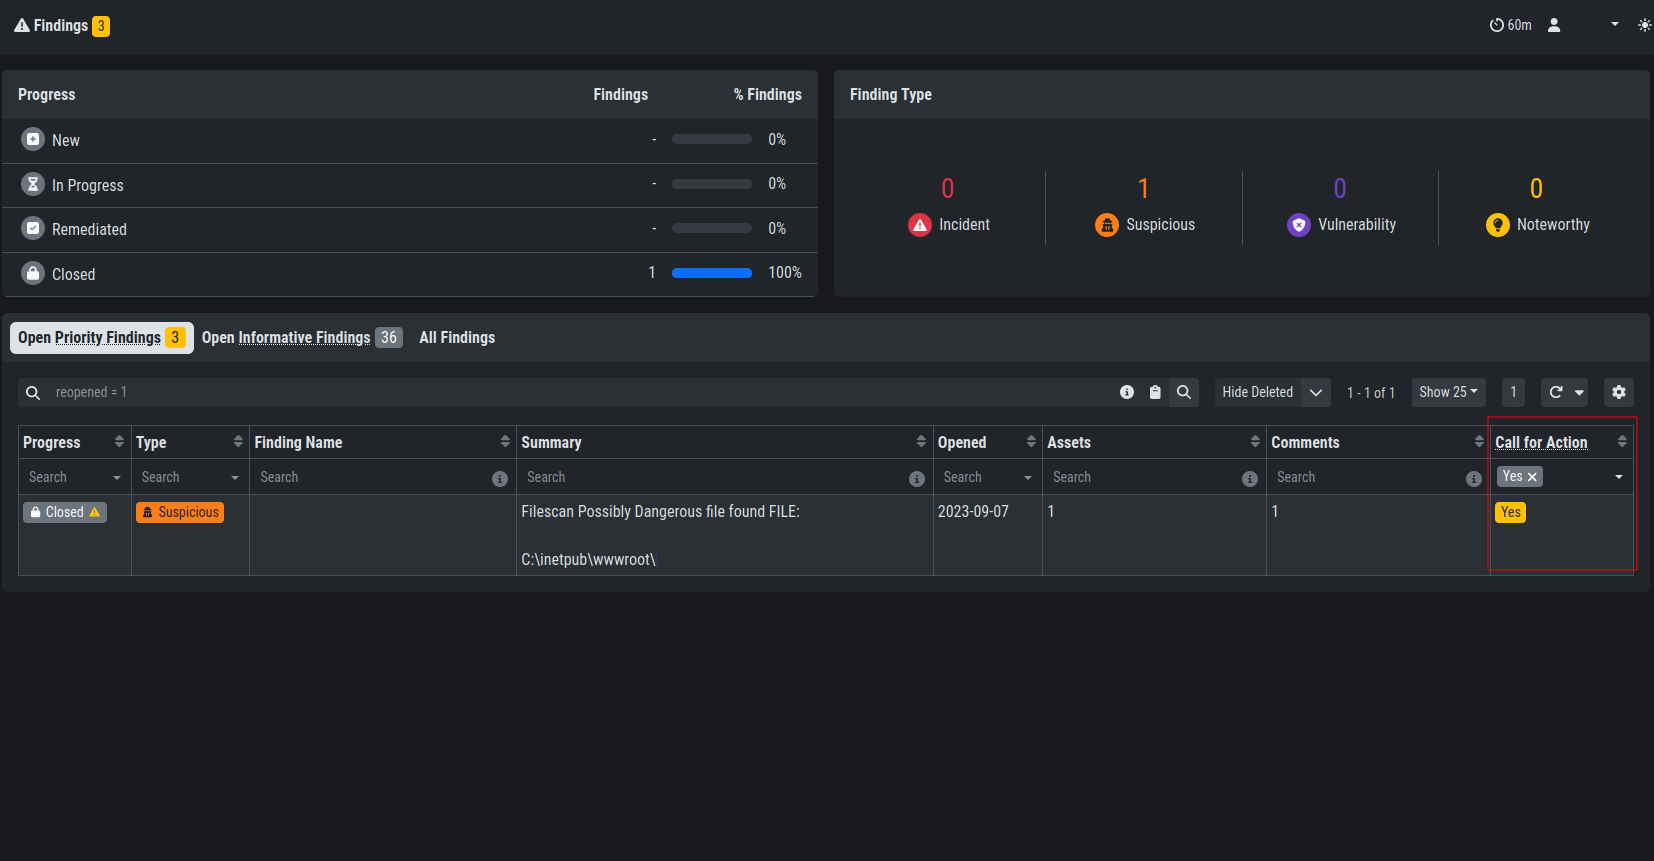Expand the Call for Action filter dropdown

pyautogui.click(x=1619, y=477)
